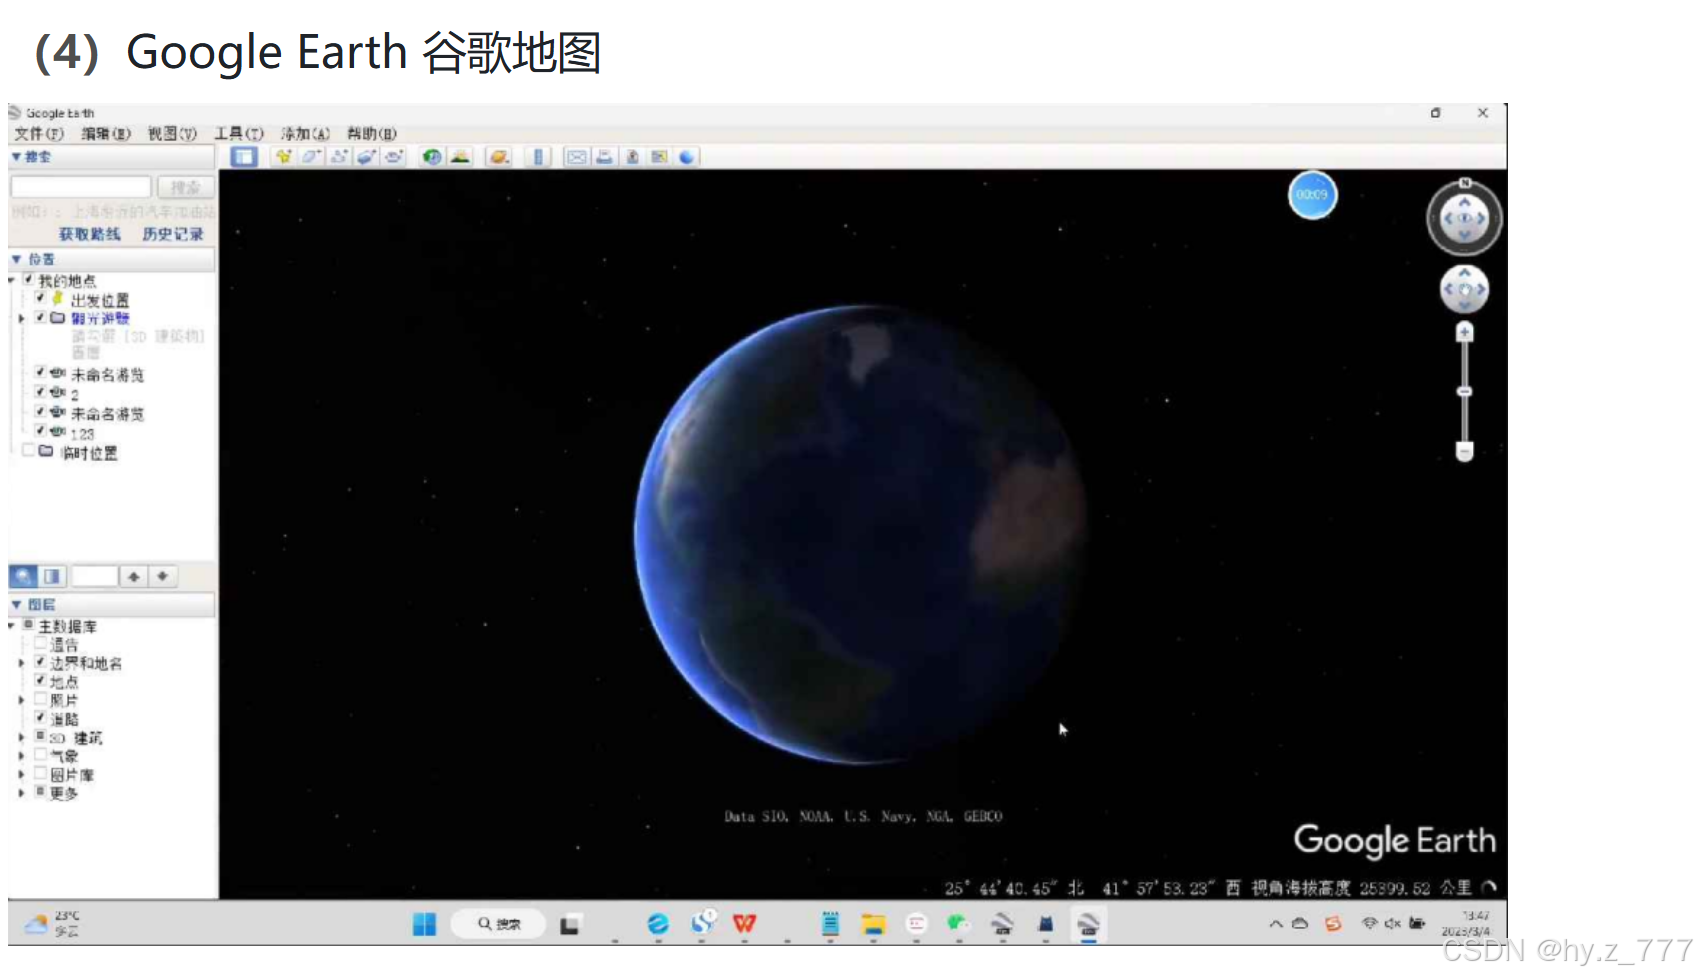Toggle the 123 tour checkbox

click(41, 431)
